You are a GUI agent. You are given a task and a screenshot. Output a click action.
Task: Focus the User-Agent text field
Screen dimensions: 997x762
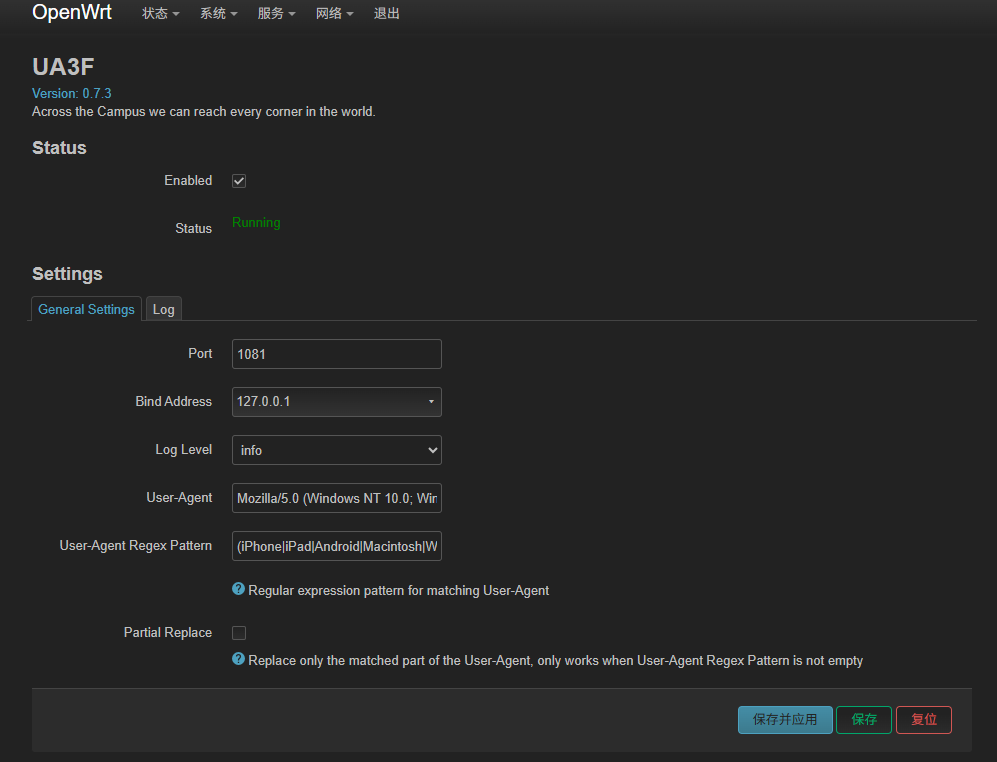coord(336,498)
